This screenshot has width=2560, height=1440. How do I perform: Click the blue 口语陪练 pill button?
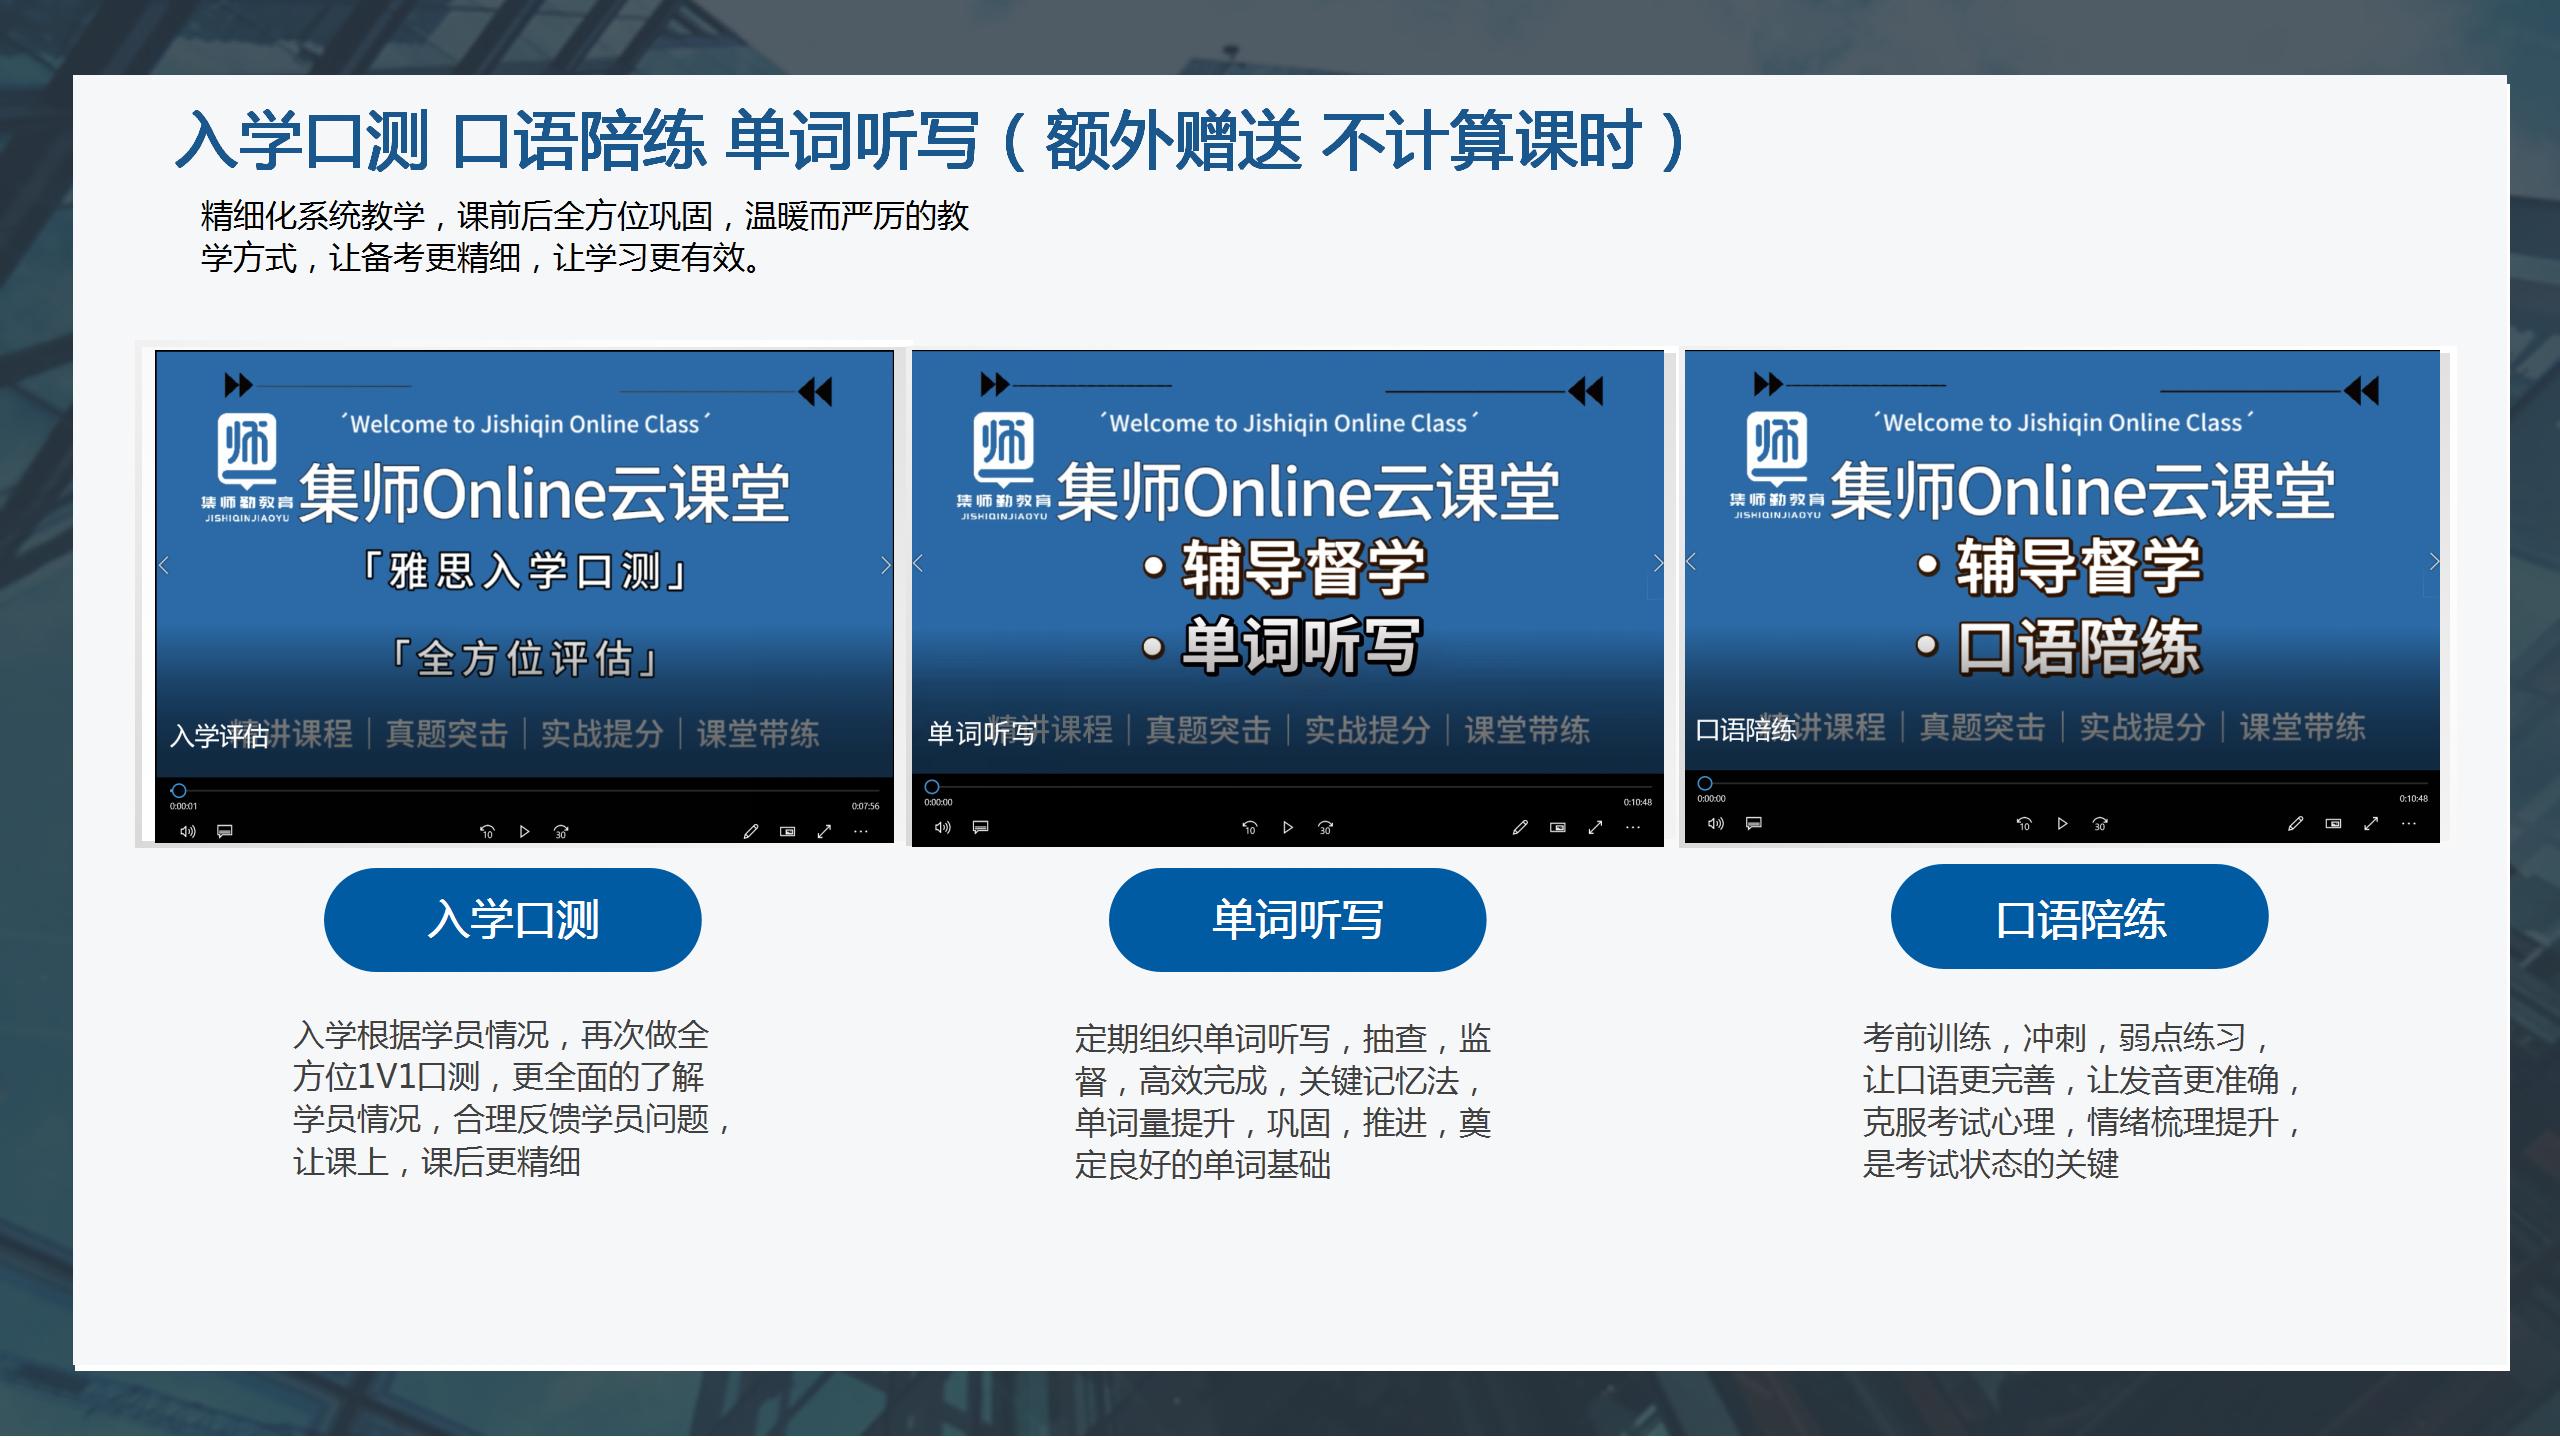pyautogui.click(x=2080, y=917)
